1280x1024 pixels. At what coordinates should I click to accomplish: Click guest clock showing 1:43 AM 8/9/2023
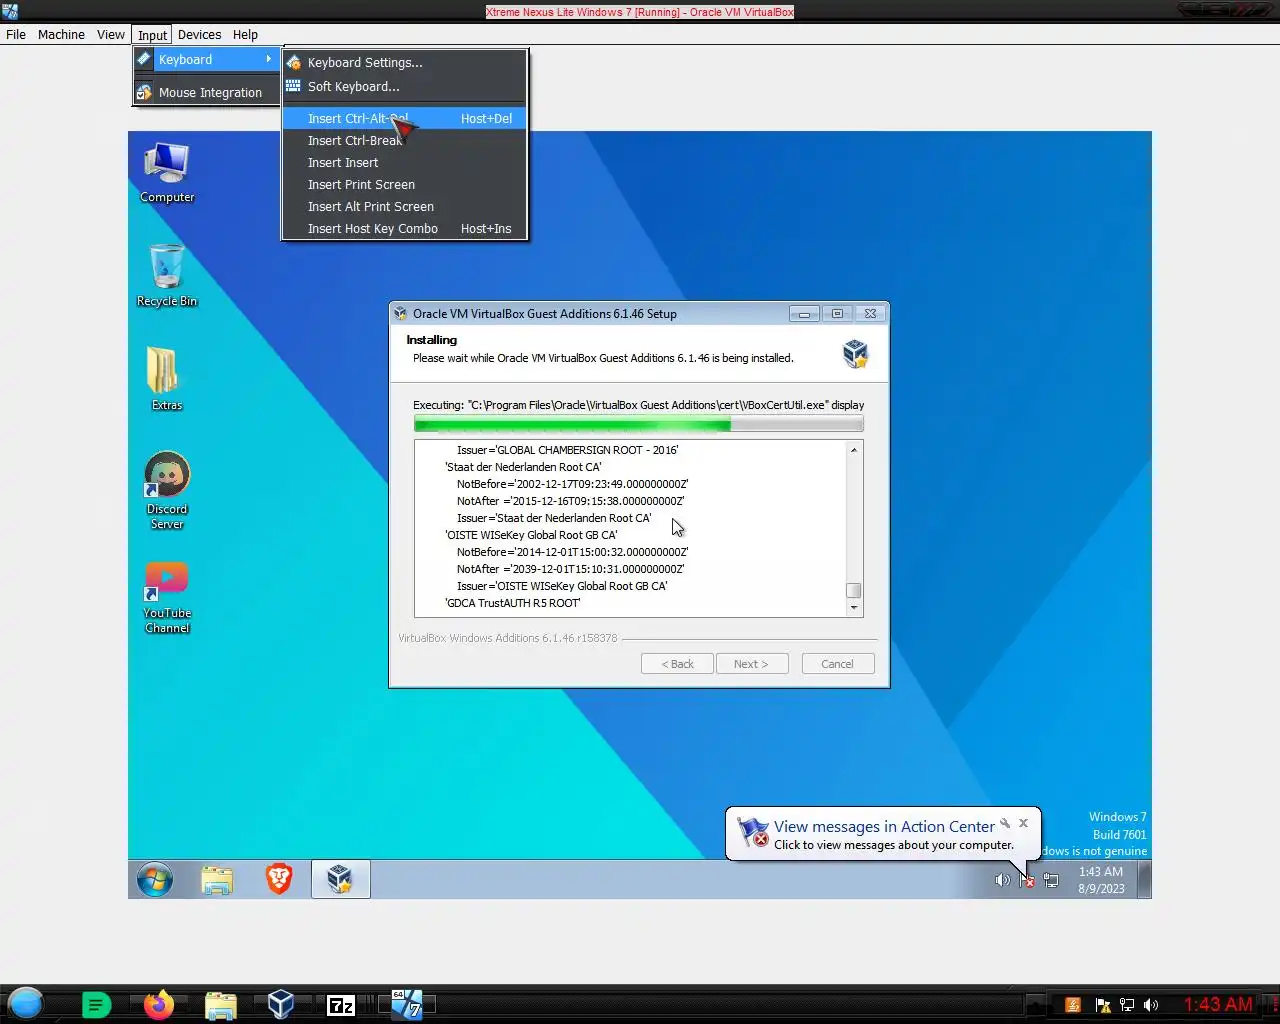pyautogui.click(x=1100, y=880)
